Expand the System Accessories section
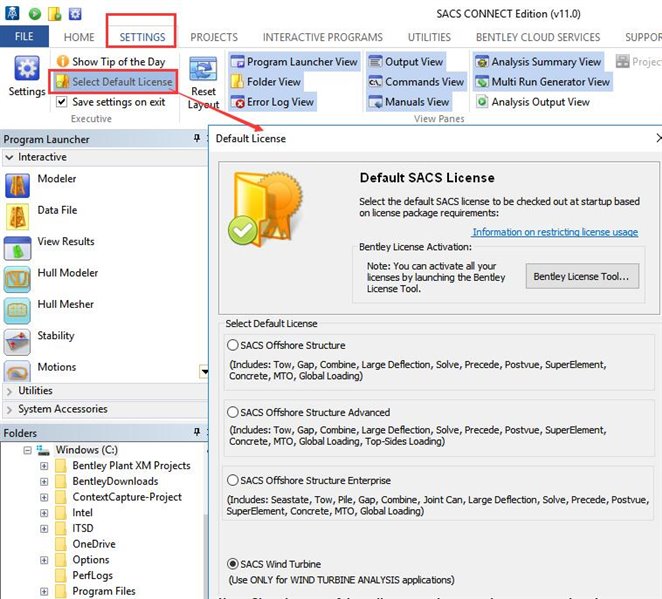Screen dimensions: 662x599 [x=9, y=409]
